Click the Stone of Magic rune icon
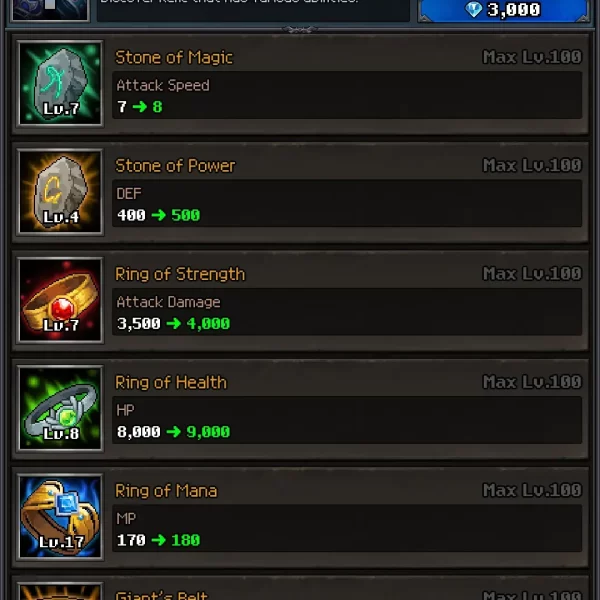 [x=60, y=83]
